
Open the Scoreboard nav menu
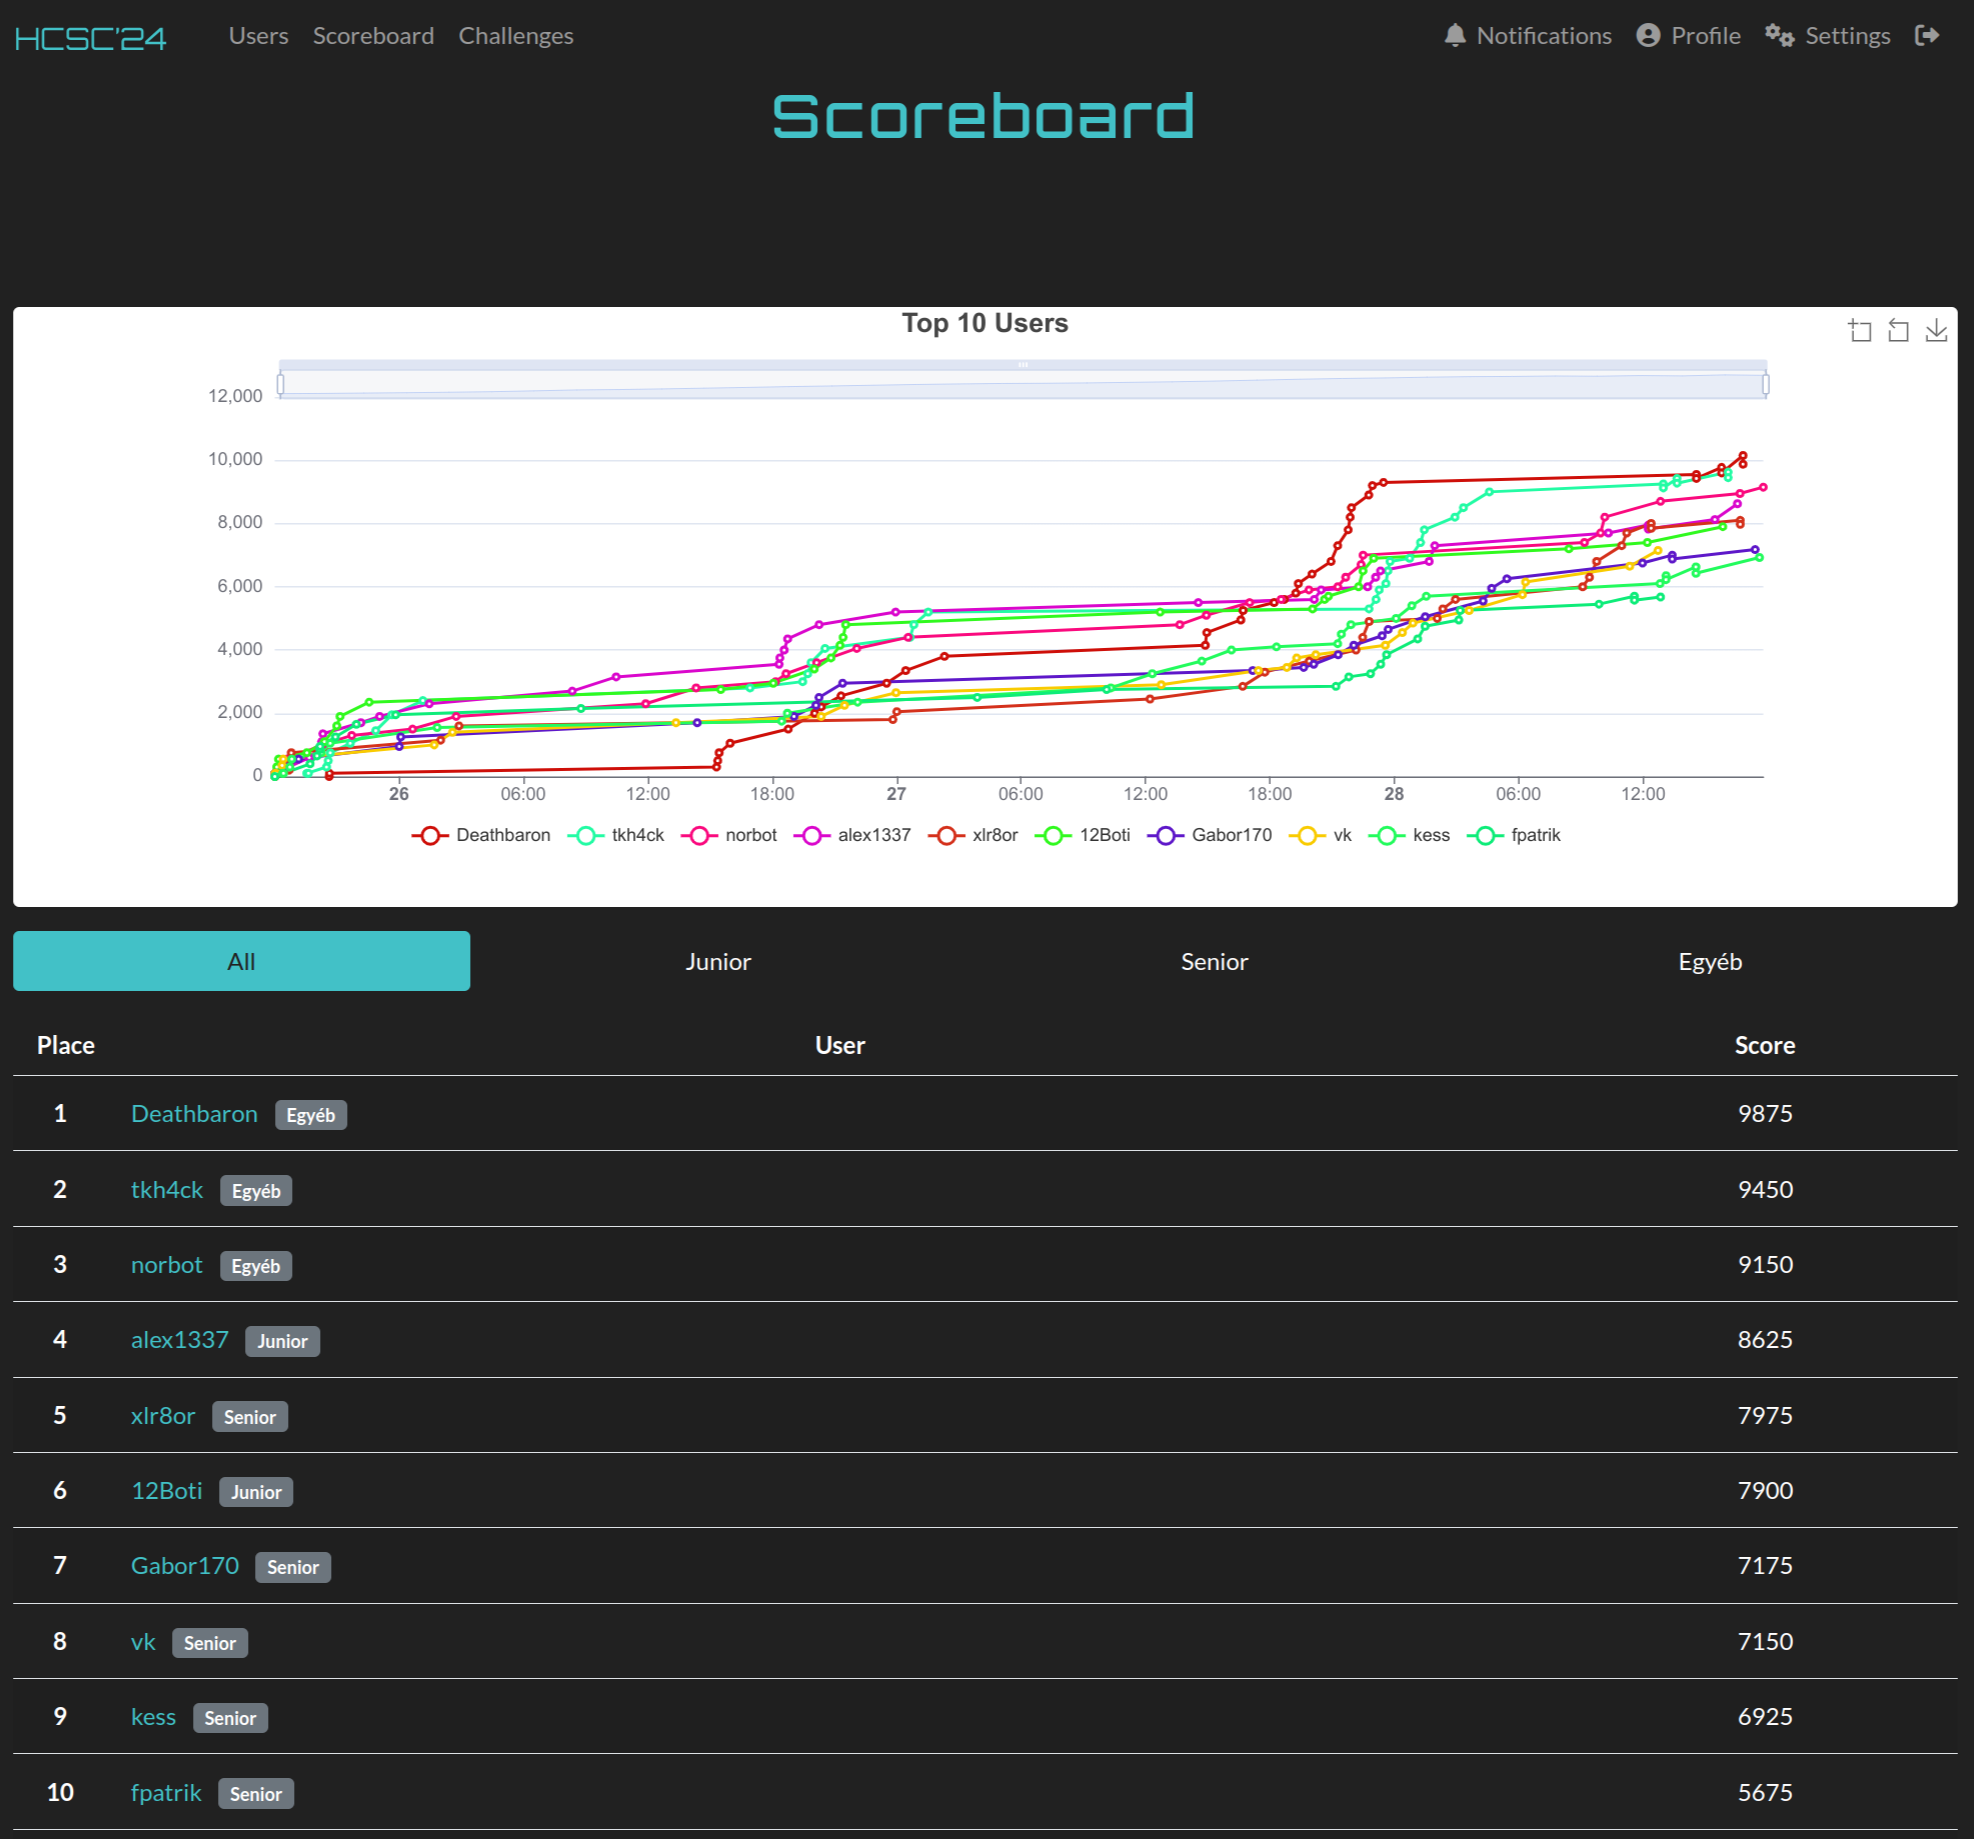pyautogui.click(x=373, y=36)
